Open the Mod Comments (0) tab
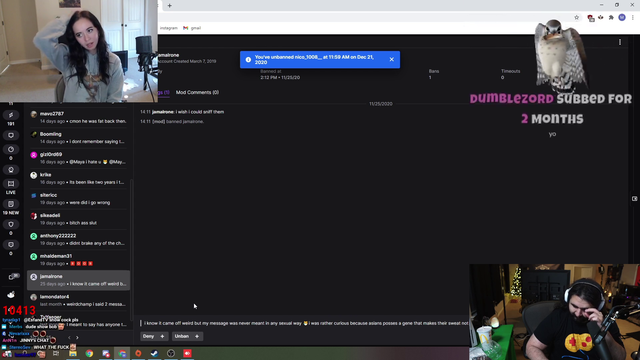Image resolution: width=640 pixels, height=360 pixels. (197, 92)
